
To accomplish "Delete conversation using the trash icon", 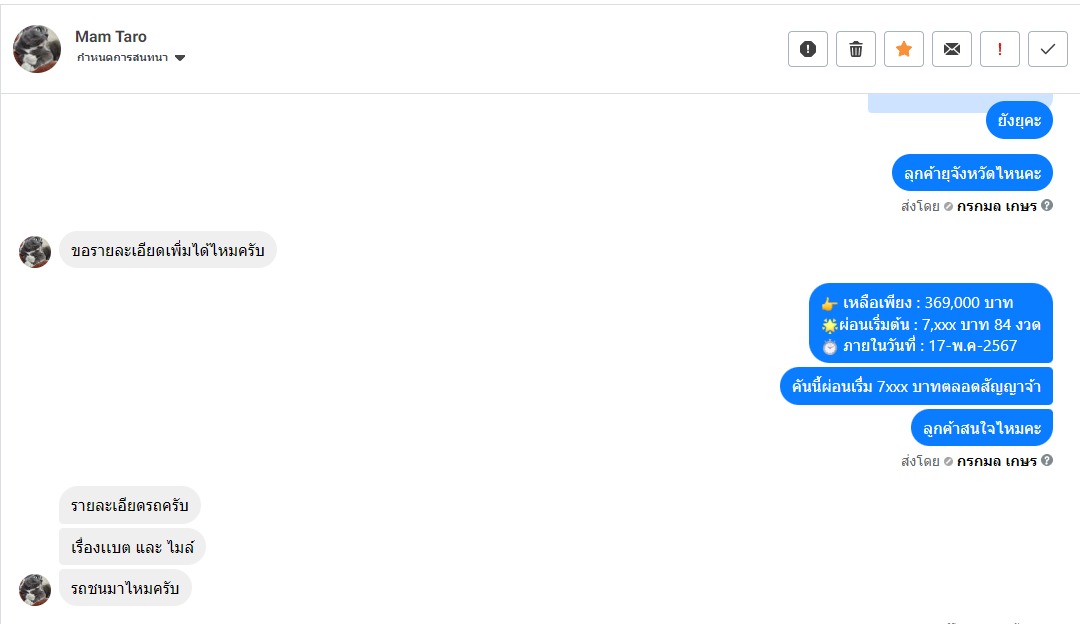I will click(x=856, y=49).
